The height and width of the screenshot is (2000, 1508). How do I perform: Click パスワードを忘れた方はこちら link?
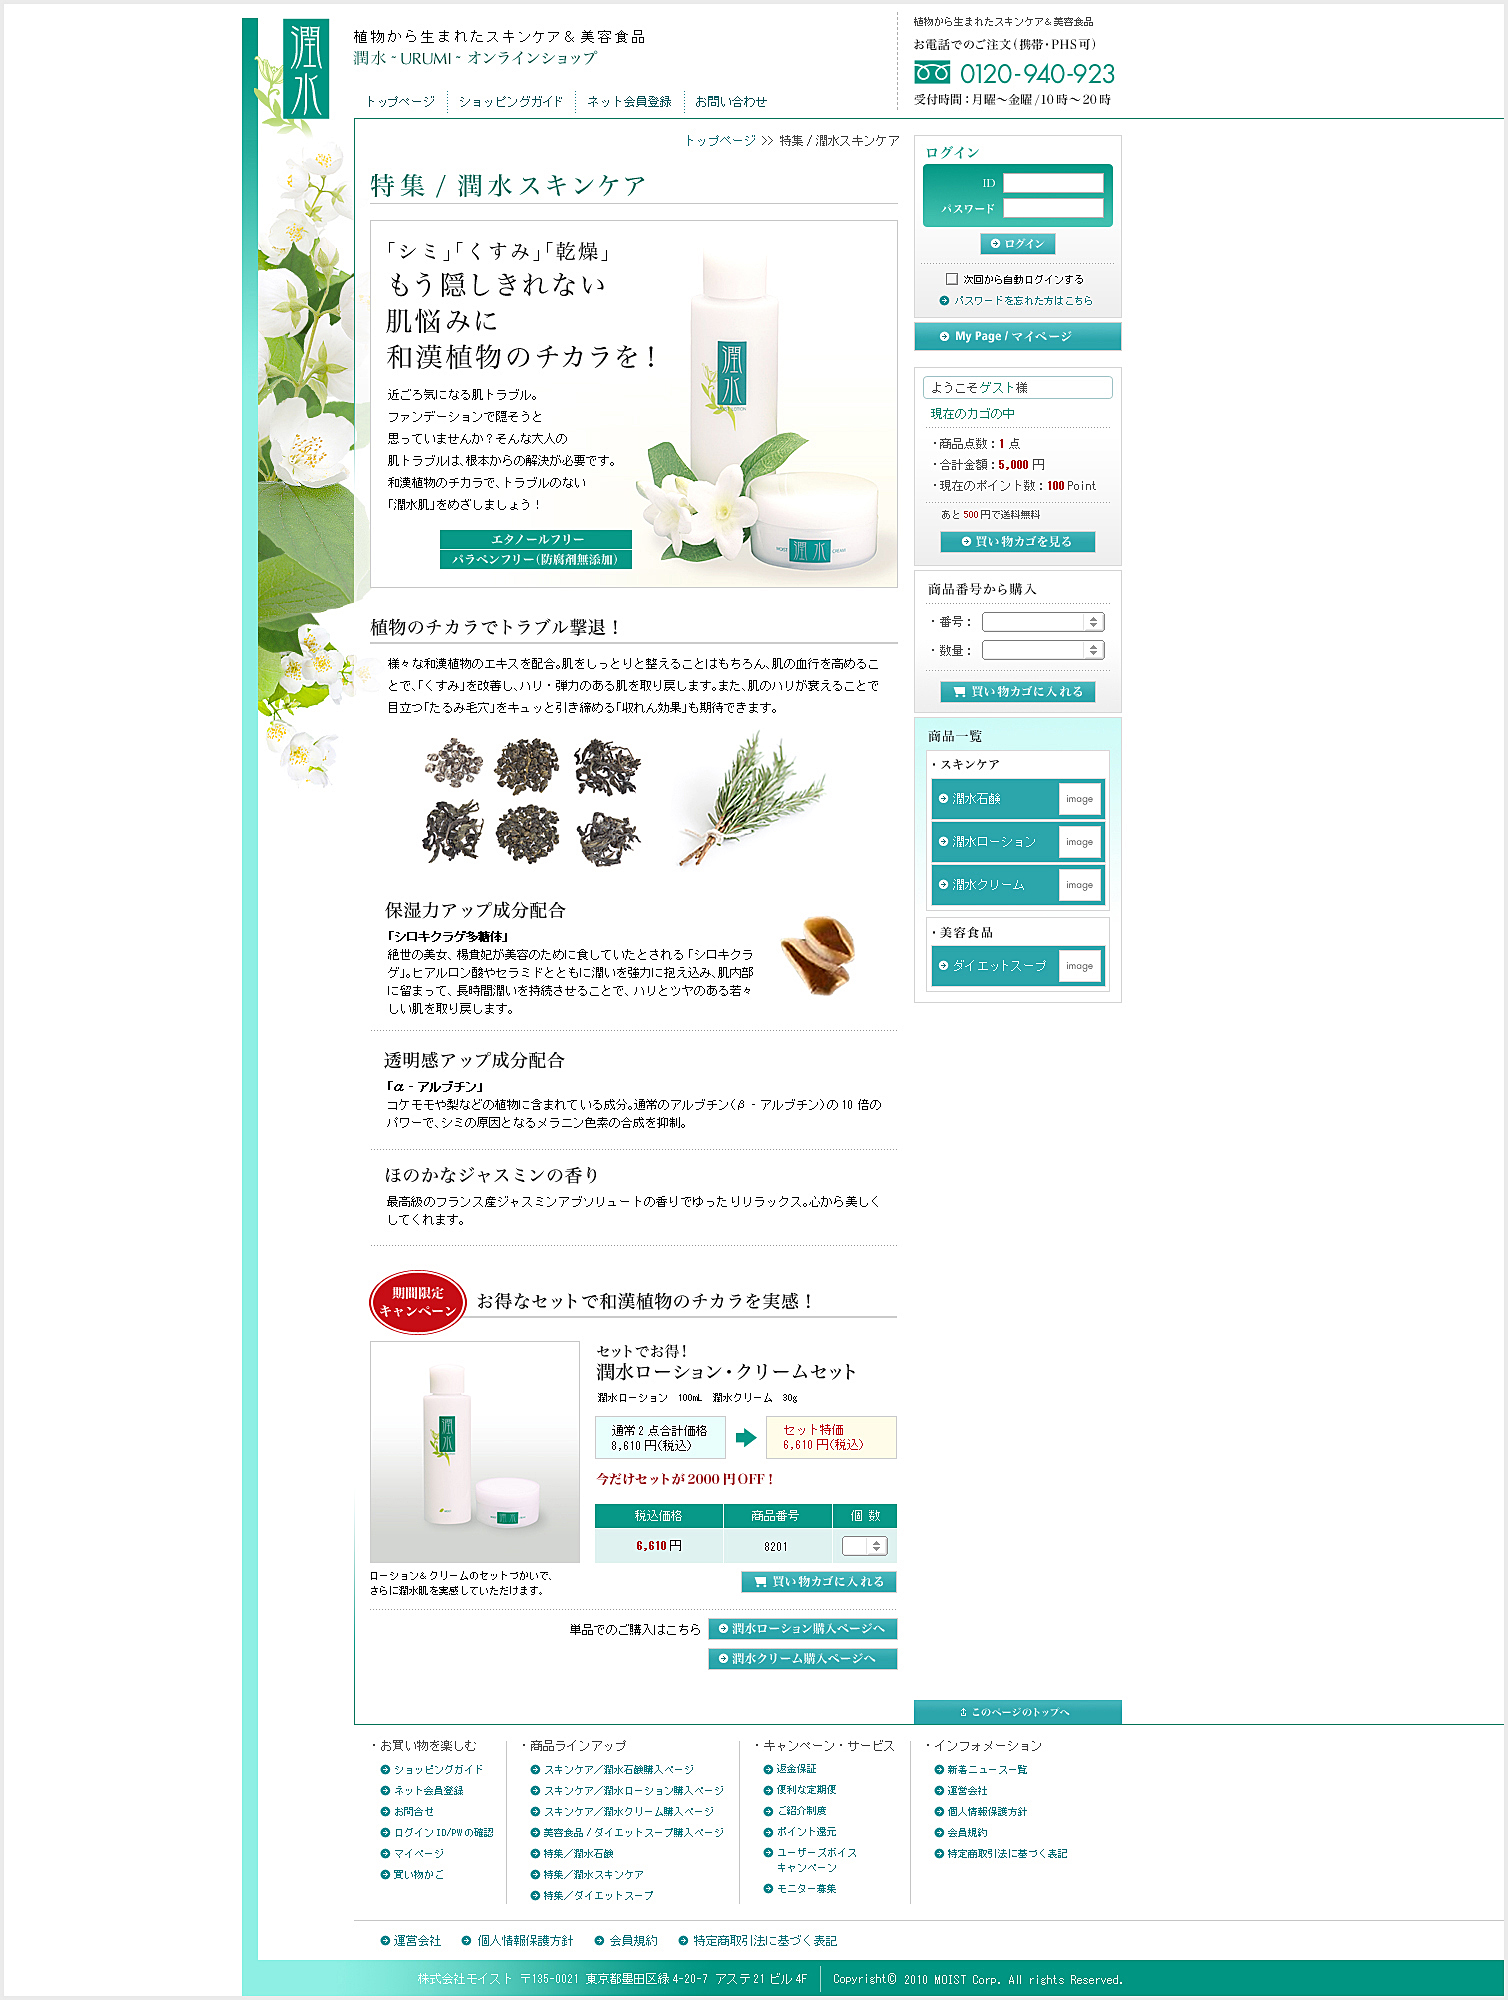point(1016,300)
